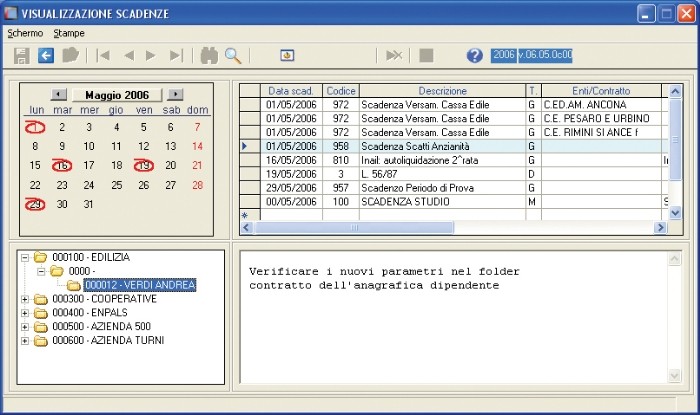Go to the previous record
700x415 pixels.
click(x=129, y=56)
